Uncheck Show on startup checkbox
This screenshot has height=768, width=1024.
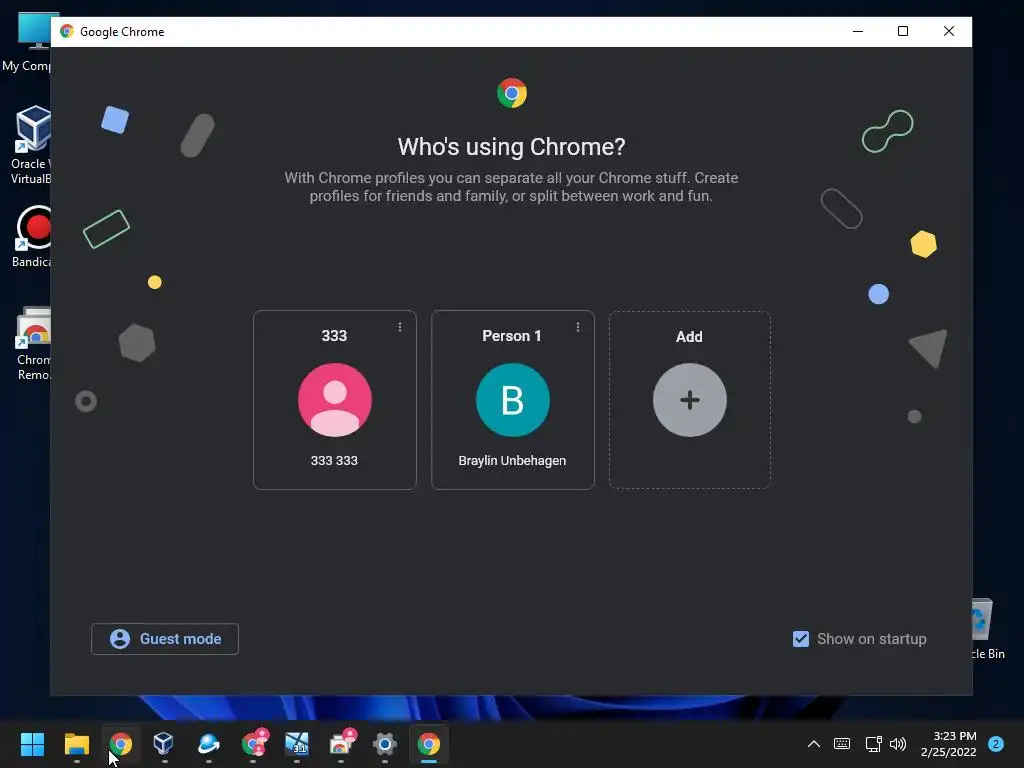point(801,639)
